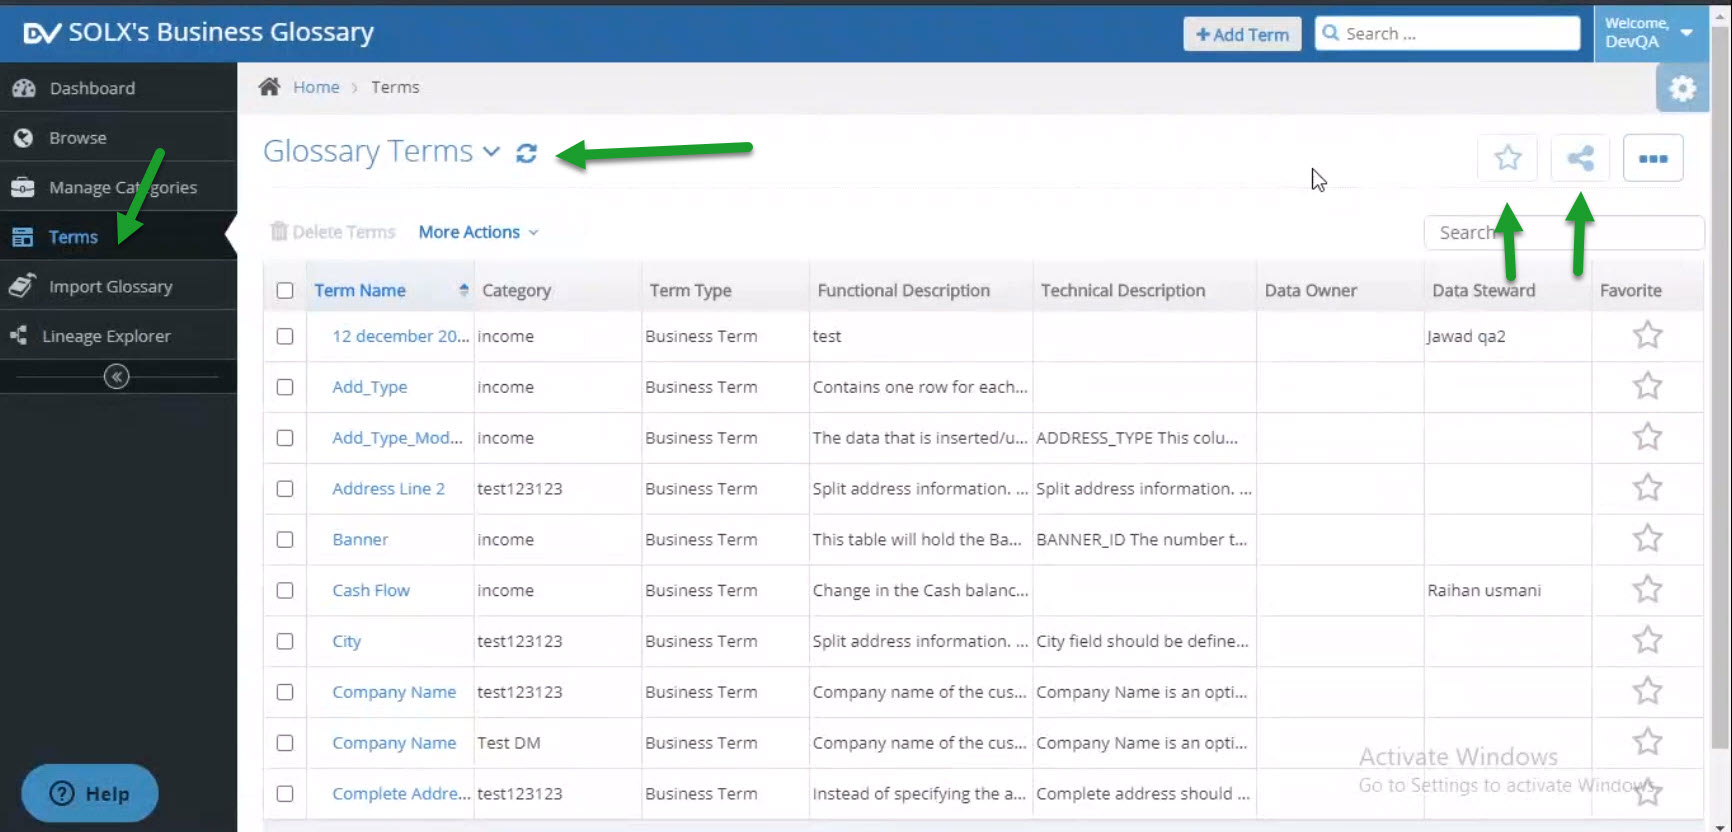
Task: Favorite the Company Name test123123 star
Action: (x=1647, y=691)
